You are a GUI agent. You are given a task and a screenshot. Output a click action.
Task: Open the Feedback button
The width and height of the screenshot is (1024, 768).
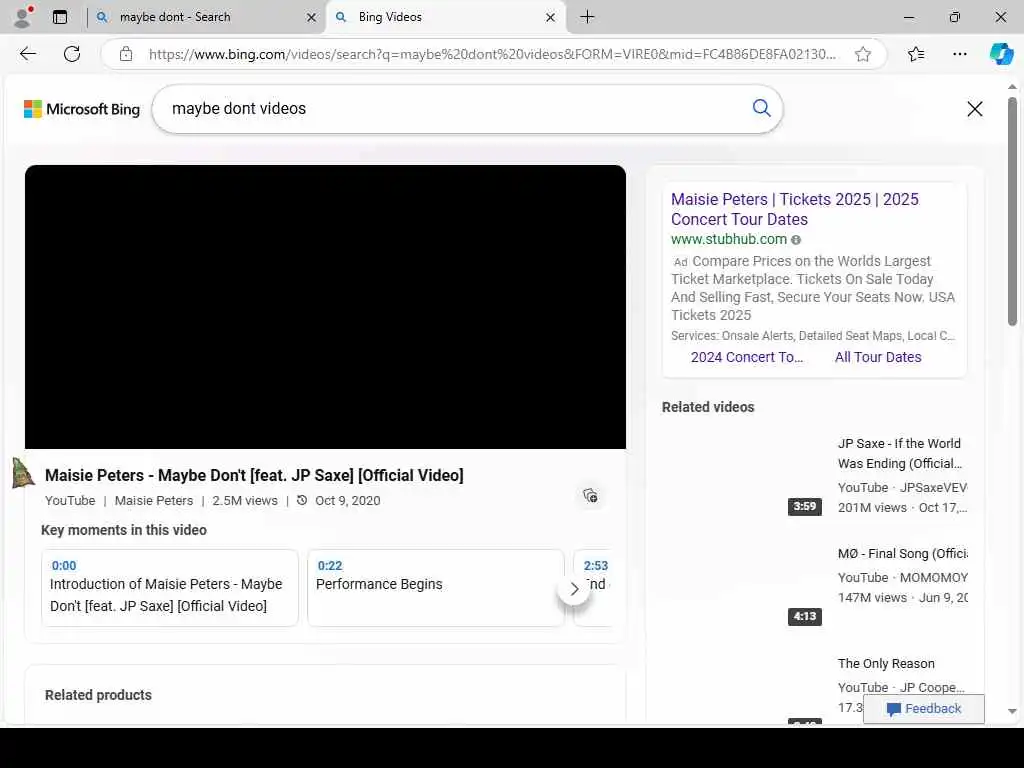tap(923, 709)
